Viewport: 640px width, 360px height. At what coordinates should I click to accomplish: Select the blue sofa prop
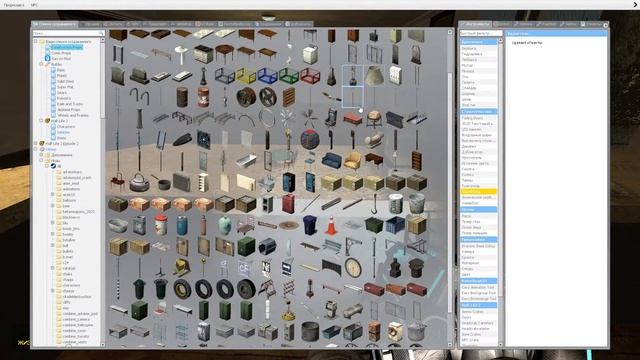point(331,162)
